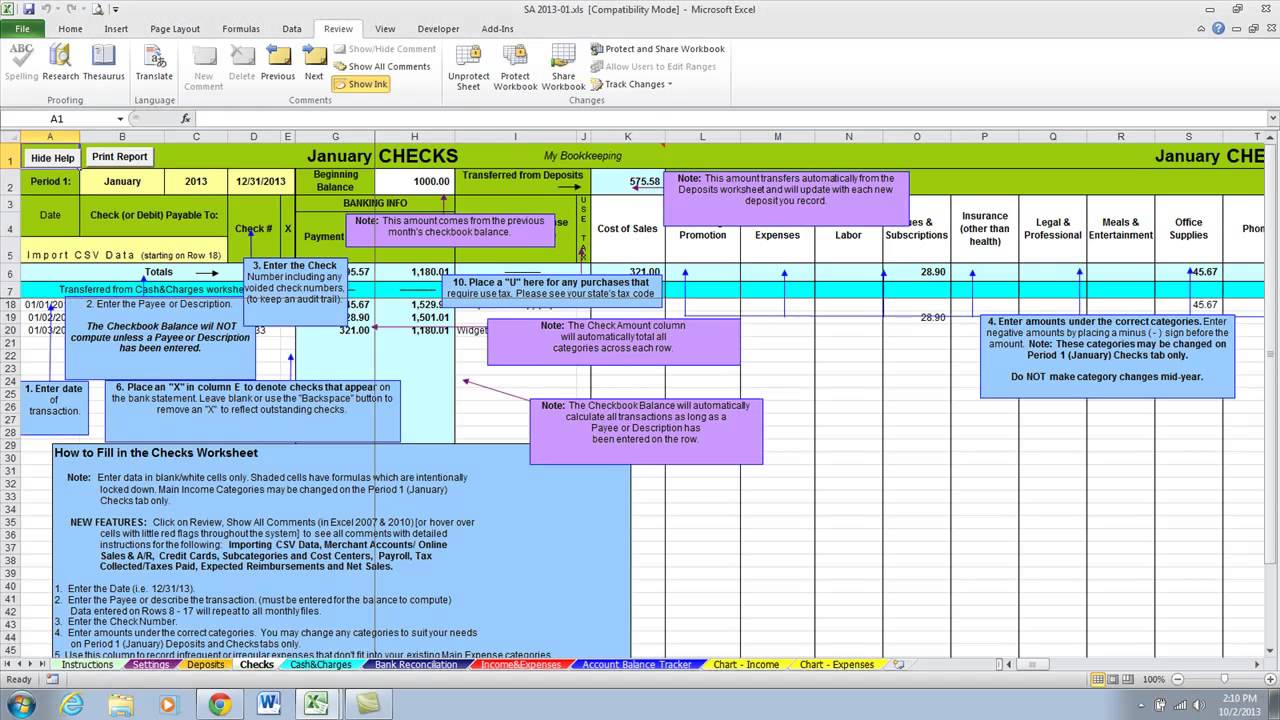Click the Print Report button

(119, 156)
